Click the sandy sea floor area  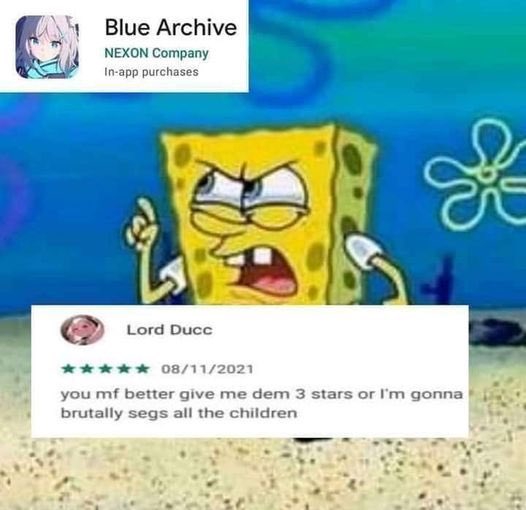[x=263, y=473]
